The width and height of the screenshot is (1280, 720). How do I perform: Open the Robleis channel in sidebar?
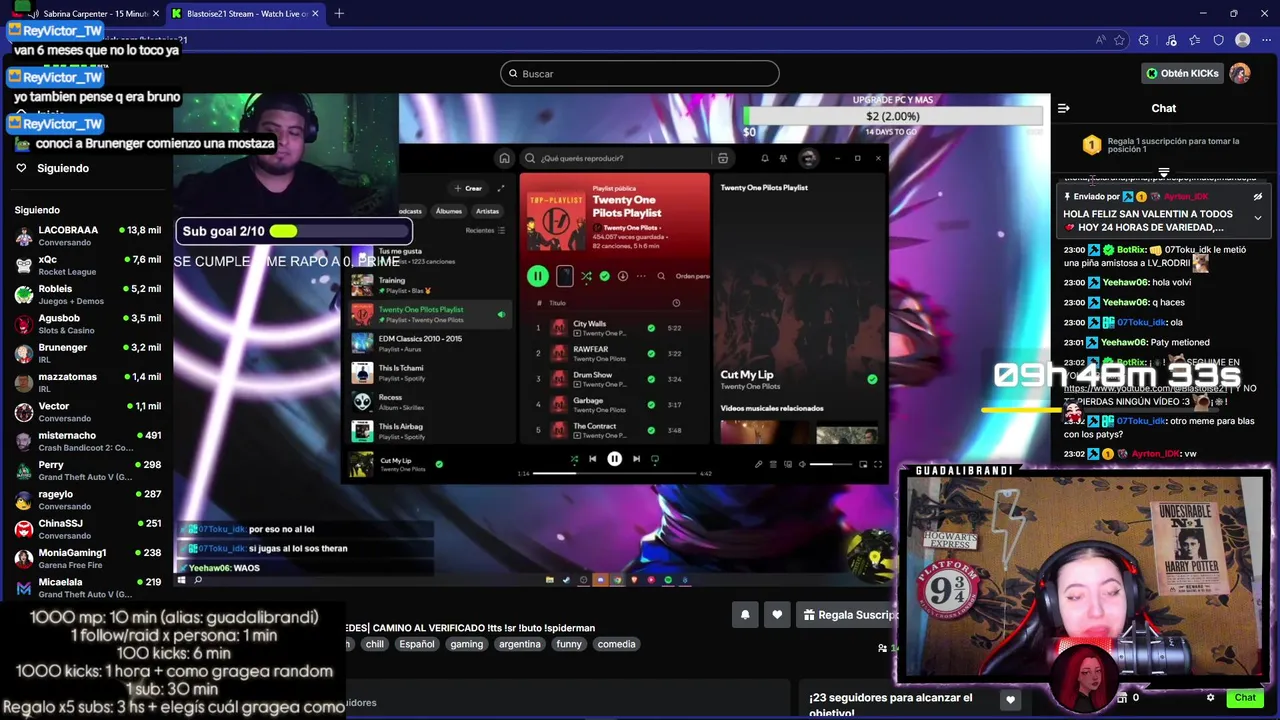coord(88,294)
